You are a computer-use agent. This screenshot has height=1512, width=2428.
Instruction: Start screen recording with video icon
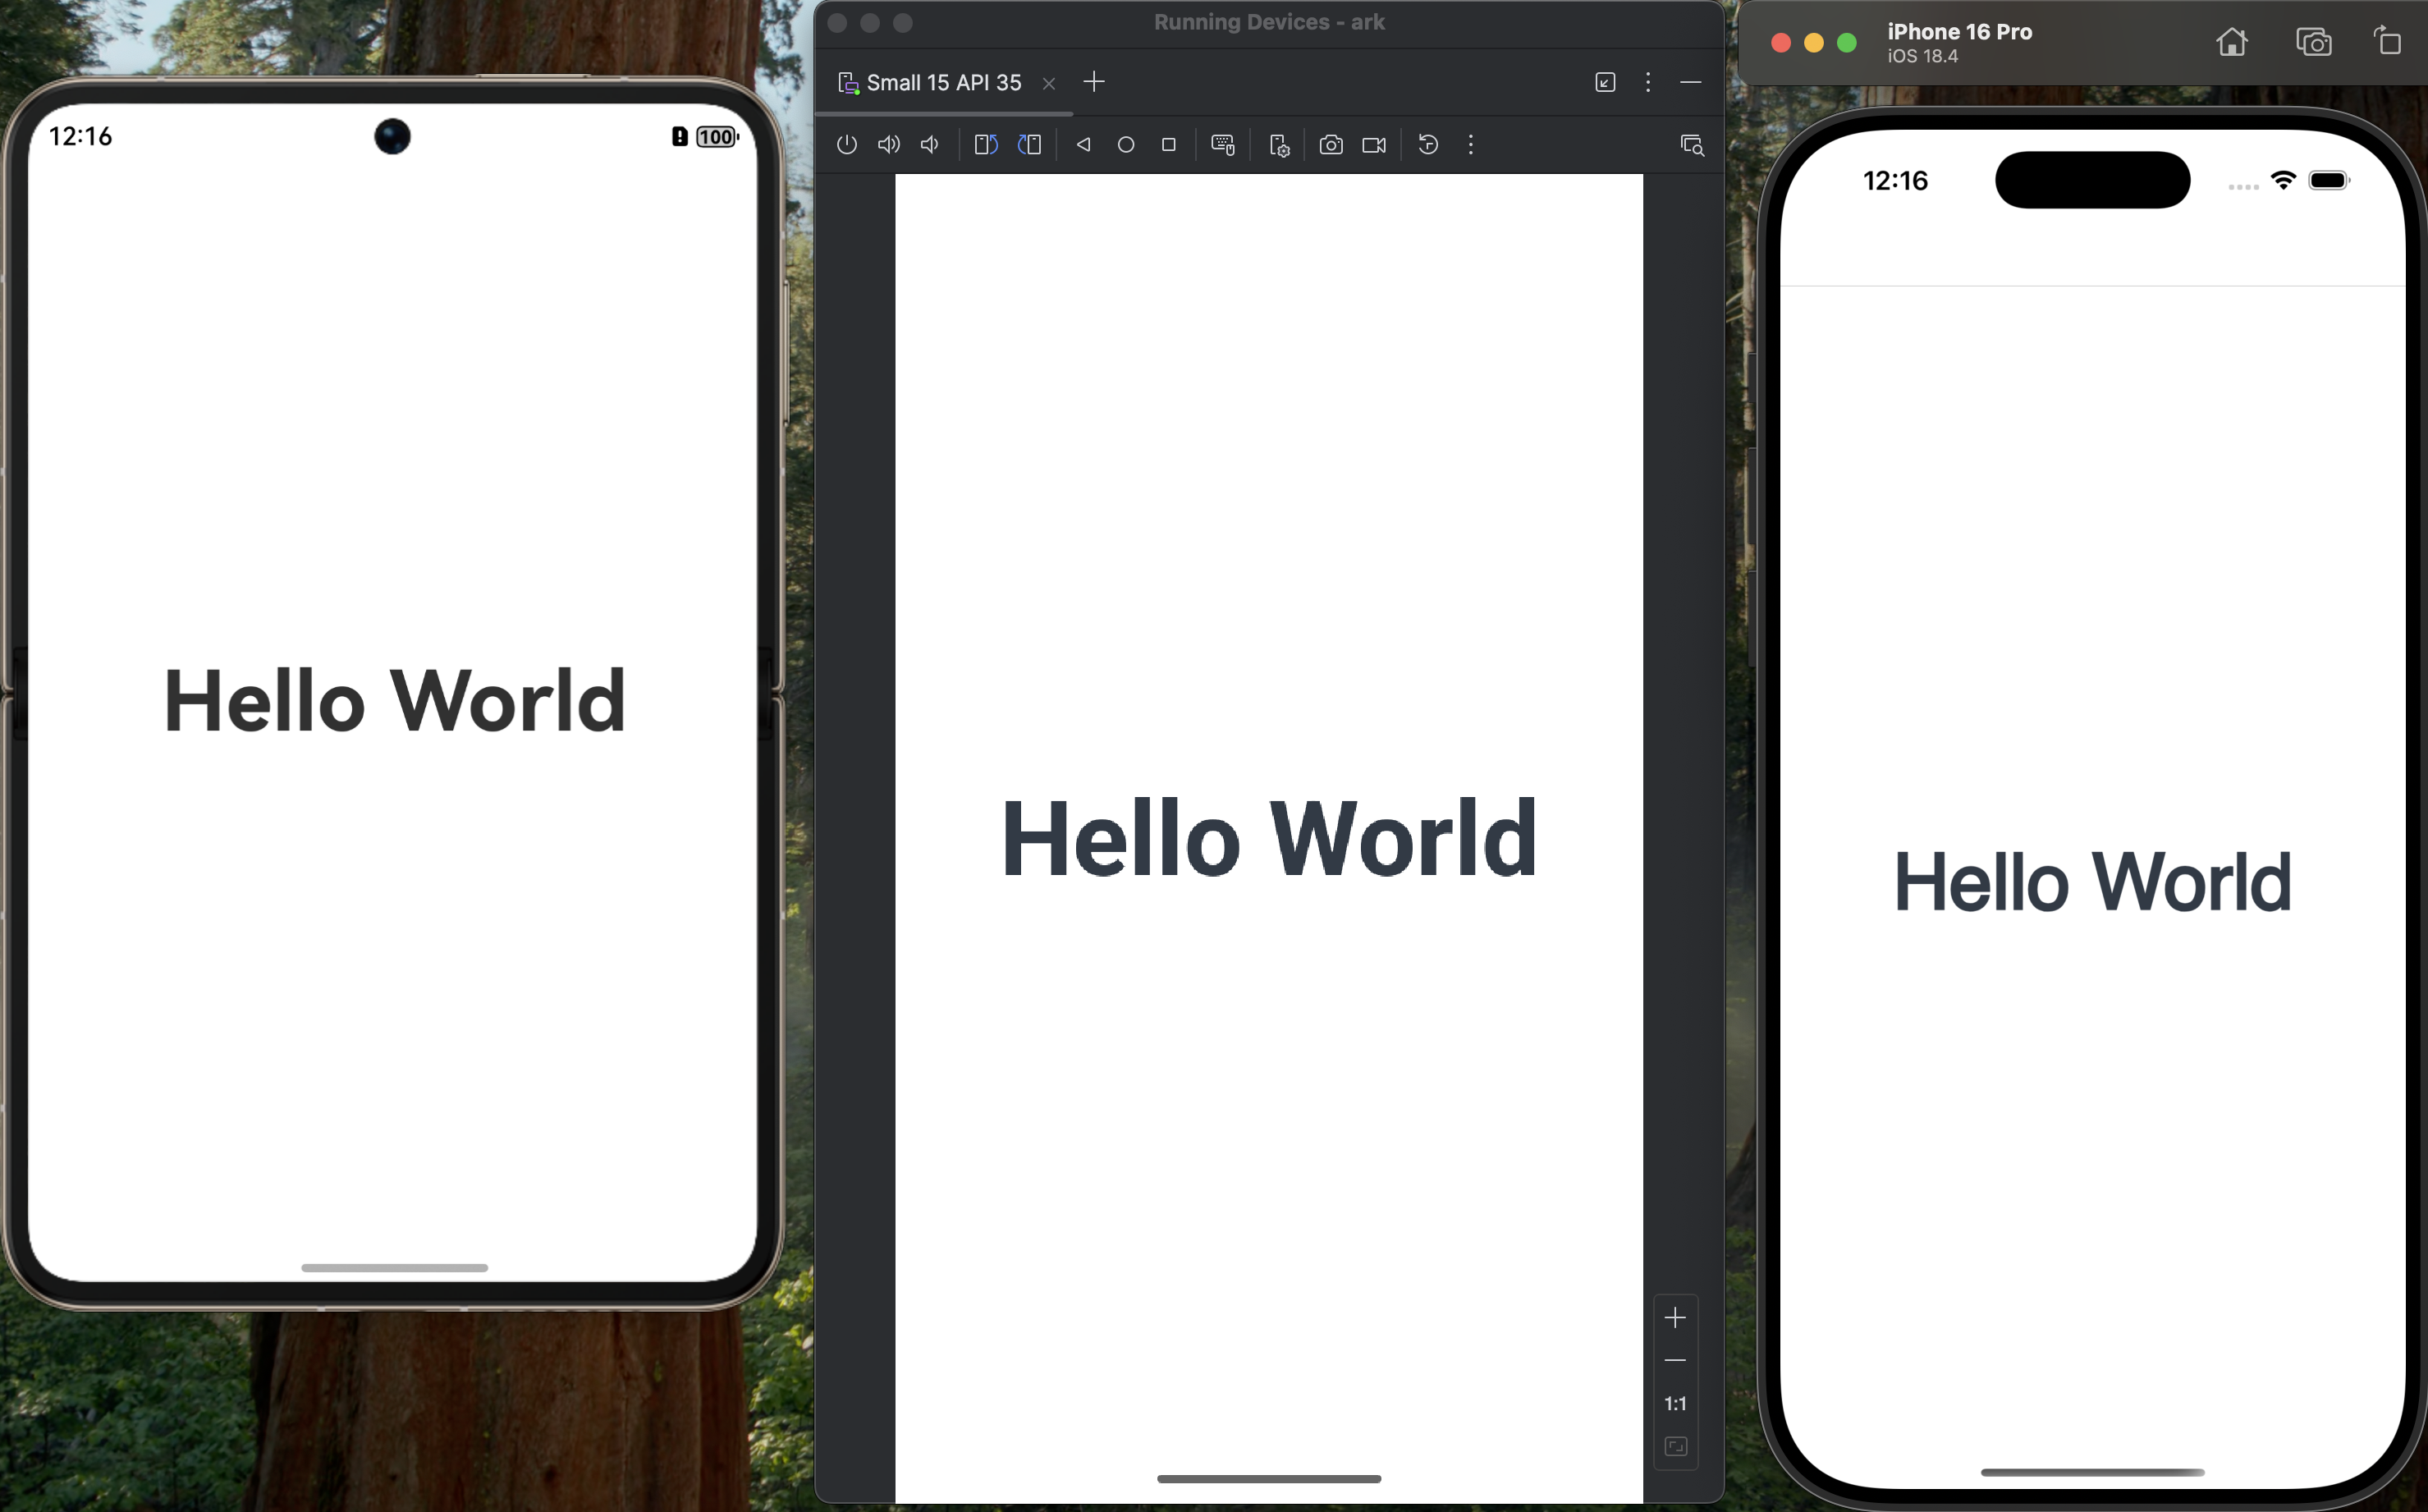[x=1374, y=145]
